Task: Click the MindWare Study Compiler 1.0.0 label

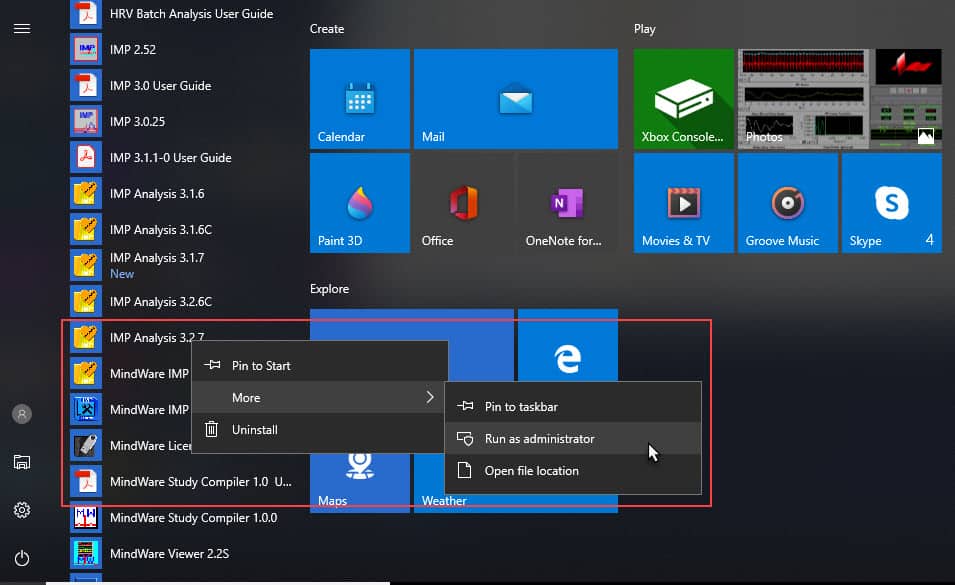Action: [193, 517]
